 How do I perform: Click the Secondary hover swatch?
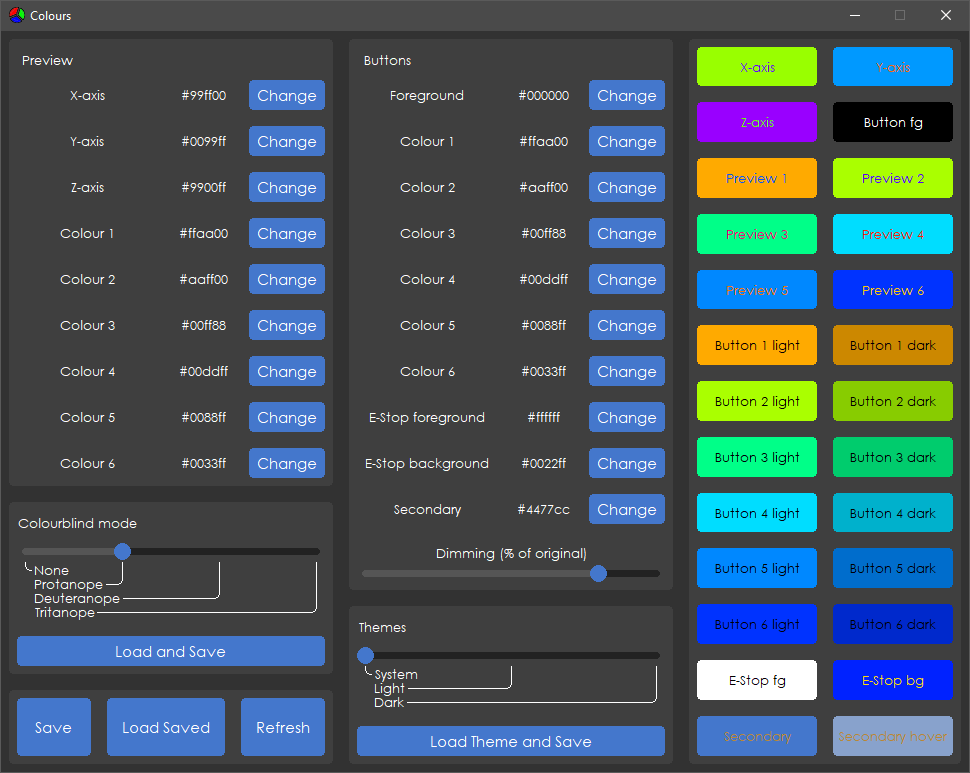(893, 736)
